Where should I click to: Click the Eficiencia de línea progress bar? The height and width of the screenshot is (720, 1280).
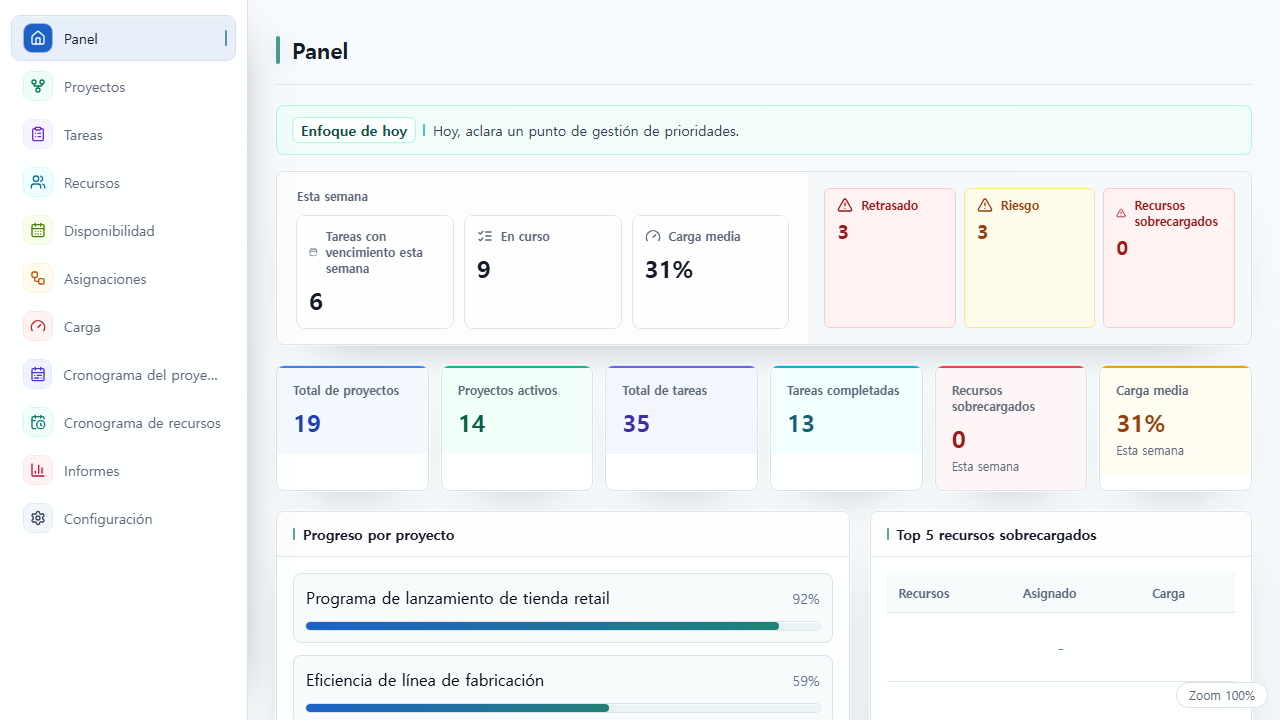point(563,708)
